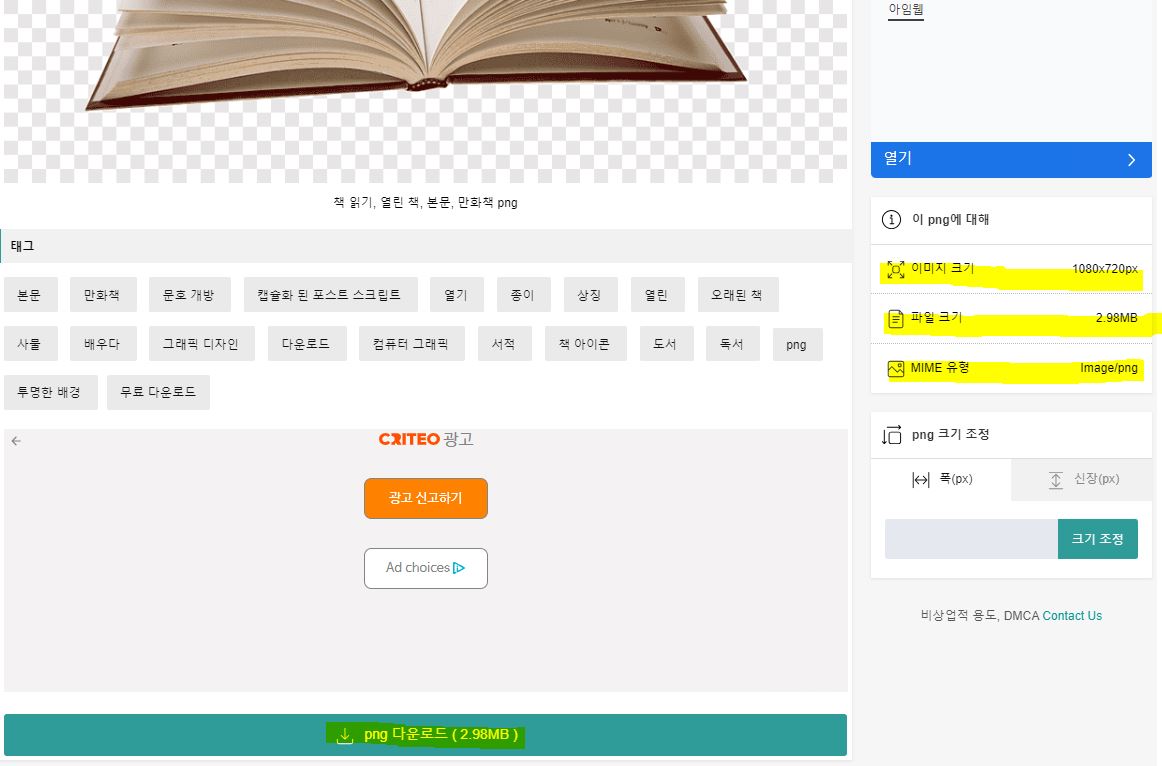Select the 도서 tag

point(666,344)
